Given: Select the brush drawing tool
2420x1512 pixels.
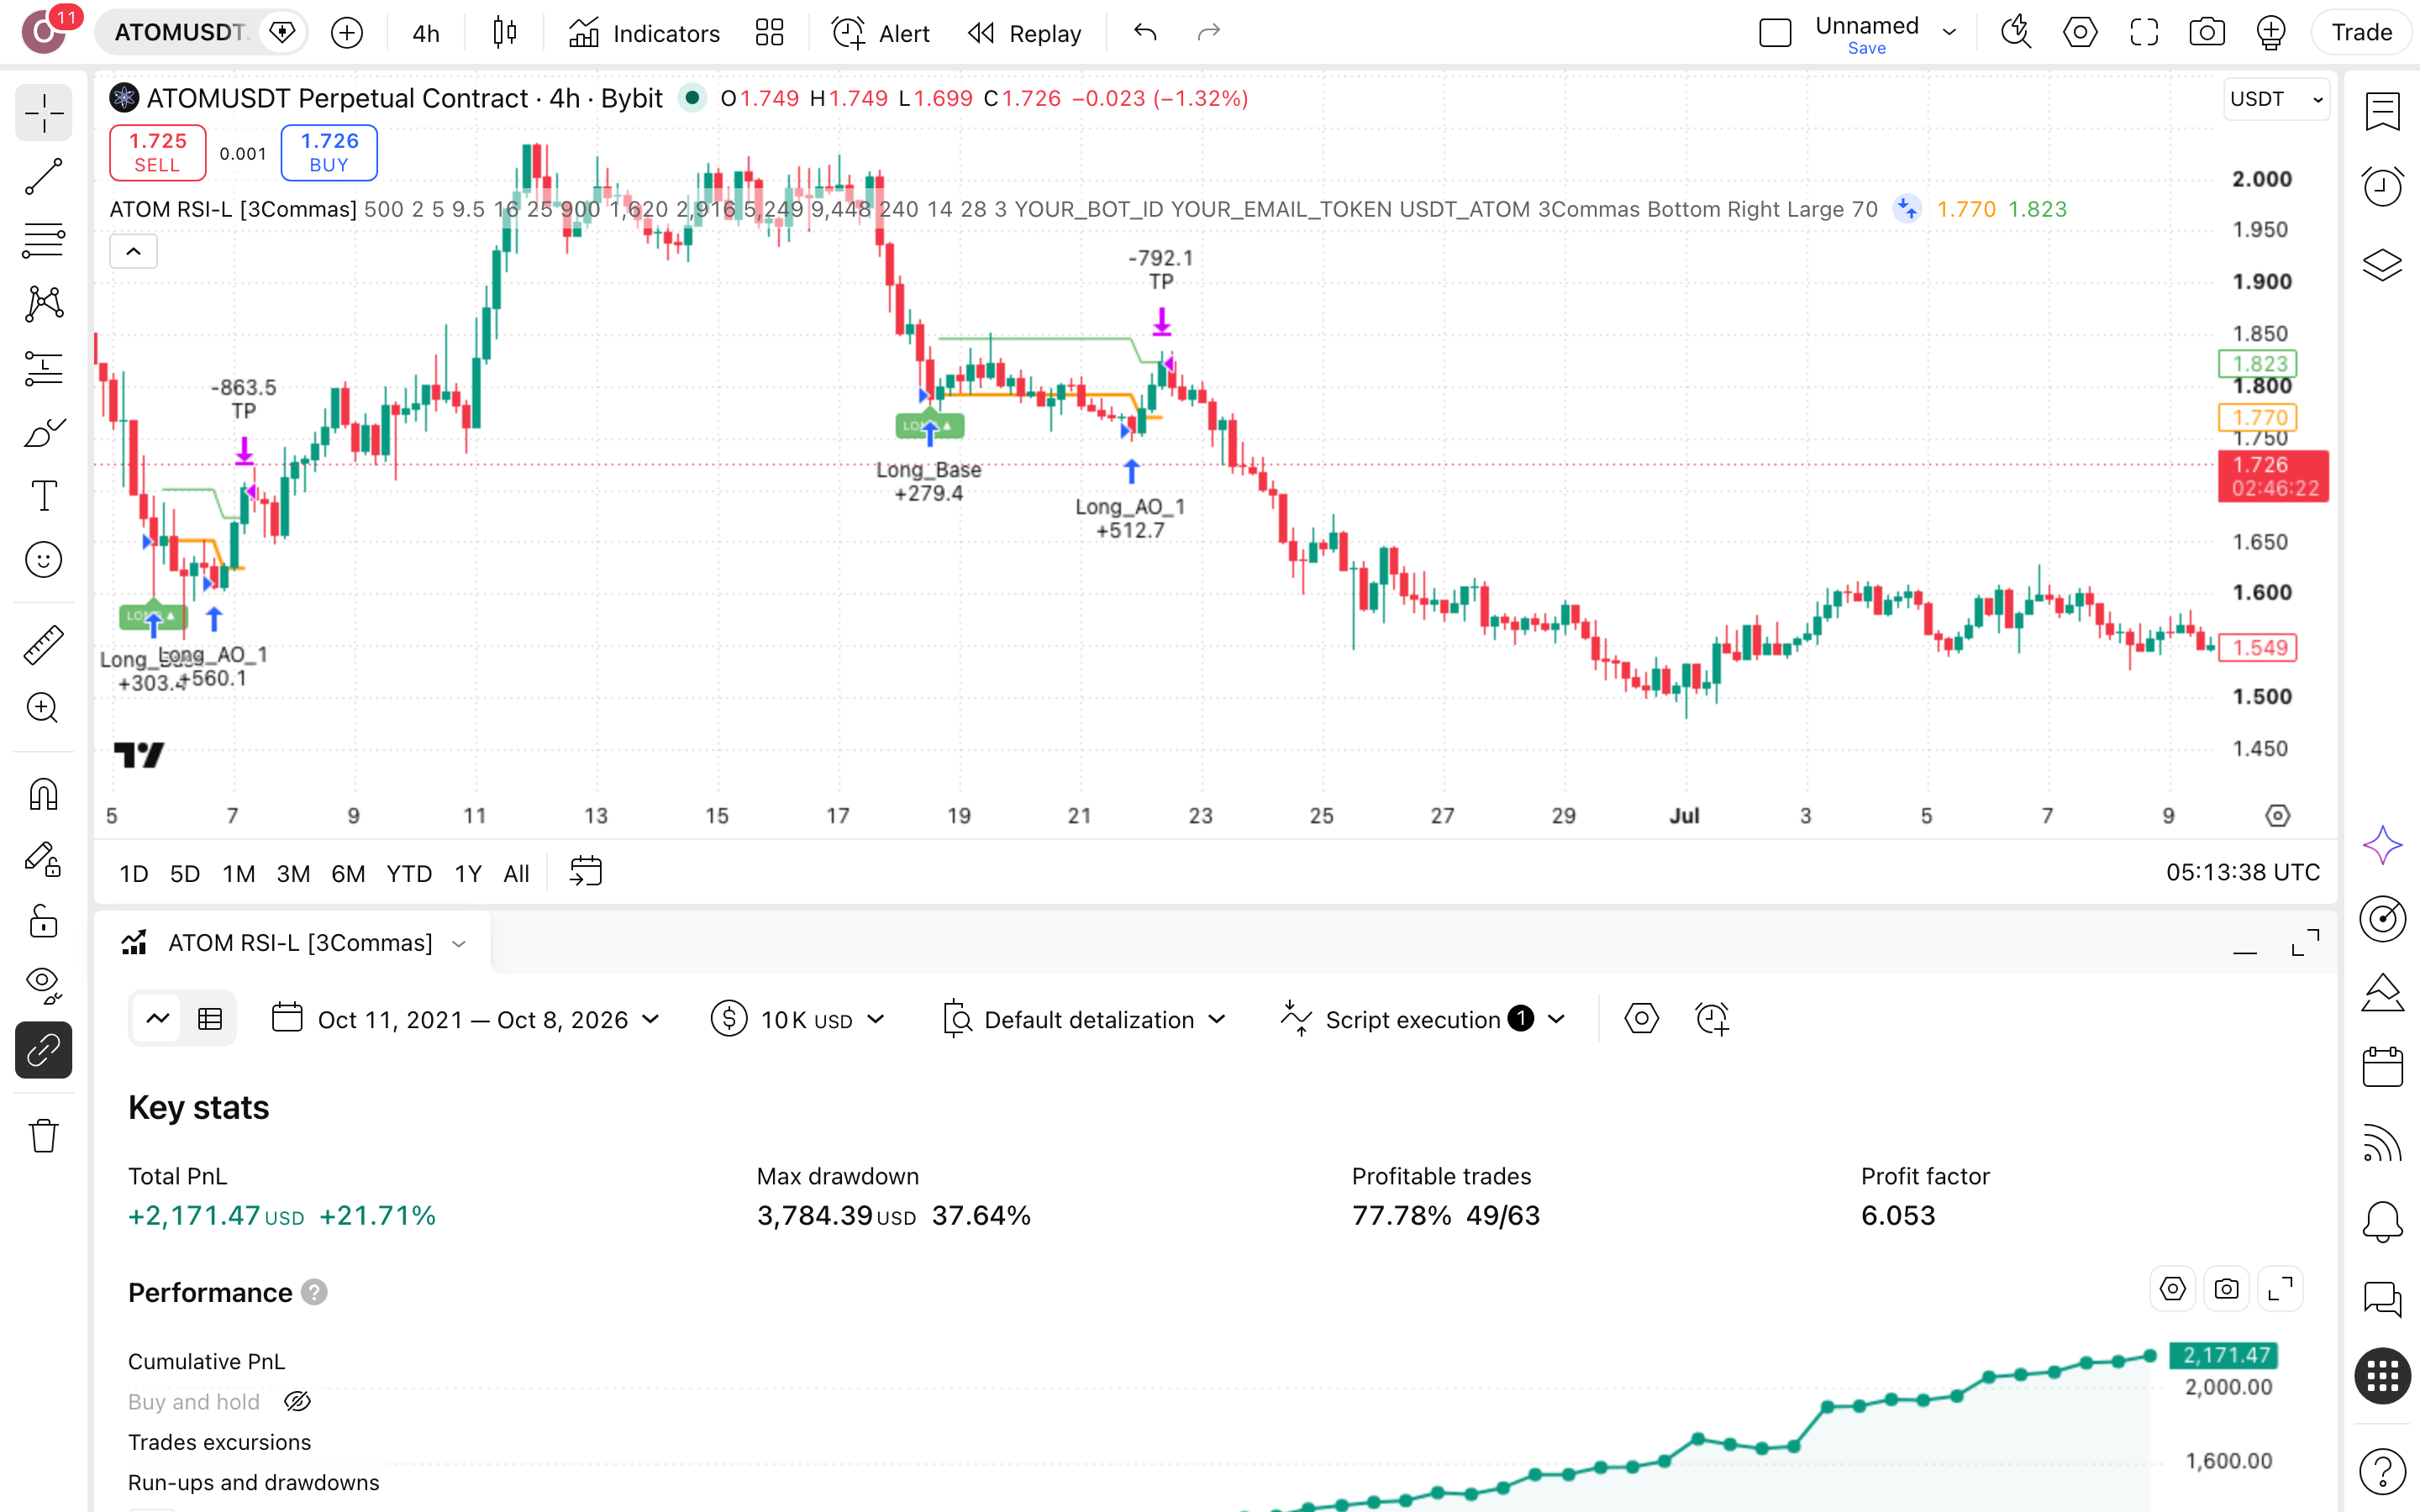Looking at the screenshot, I should click(44, 432).
